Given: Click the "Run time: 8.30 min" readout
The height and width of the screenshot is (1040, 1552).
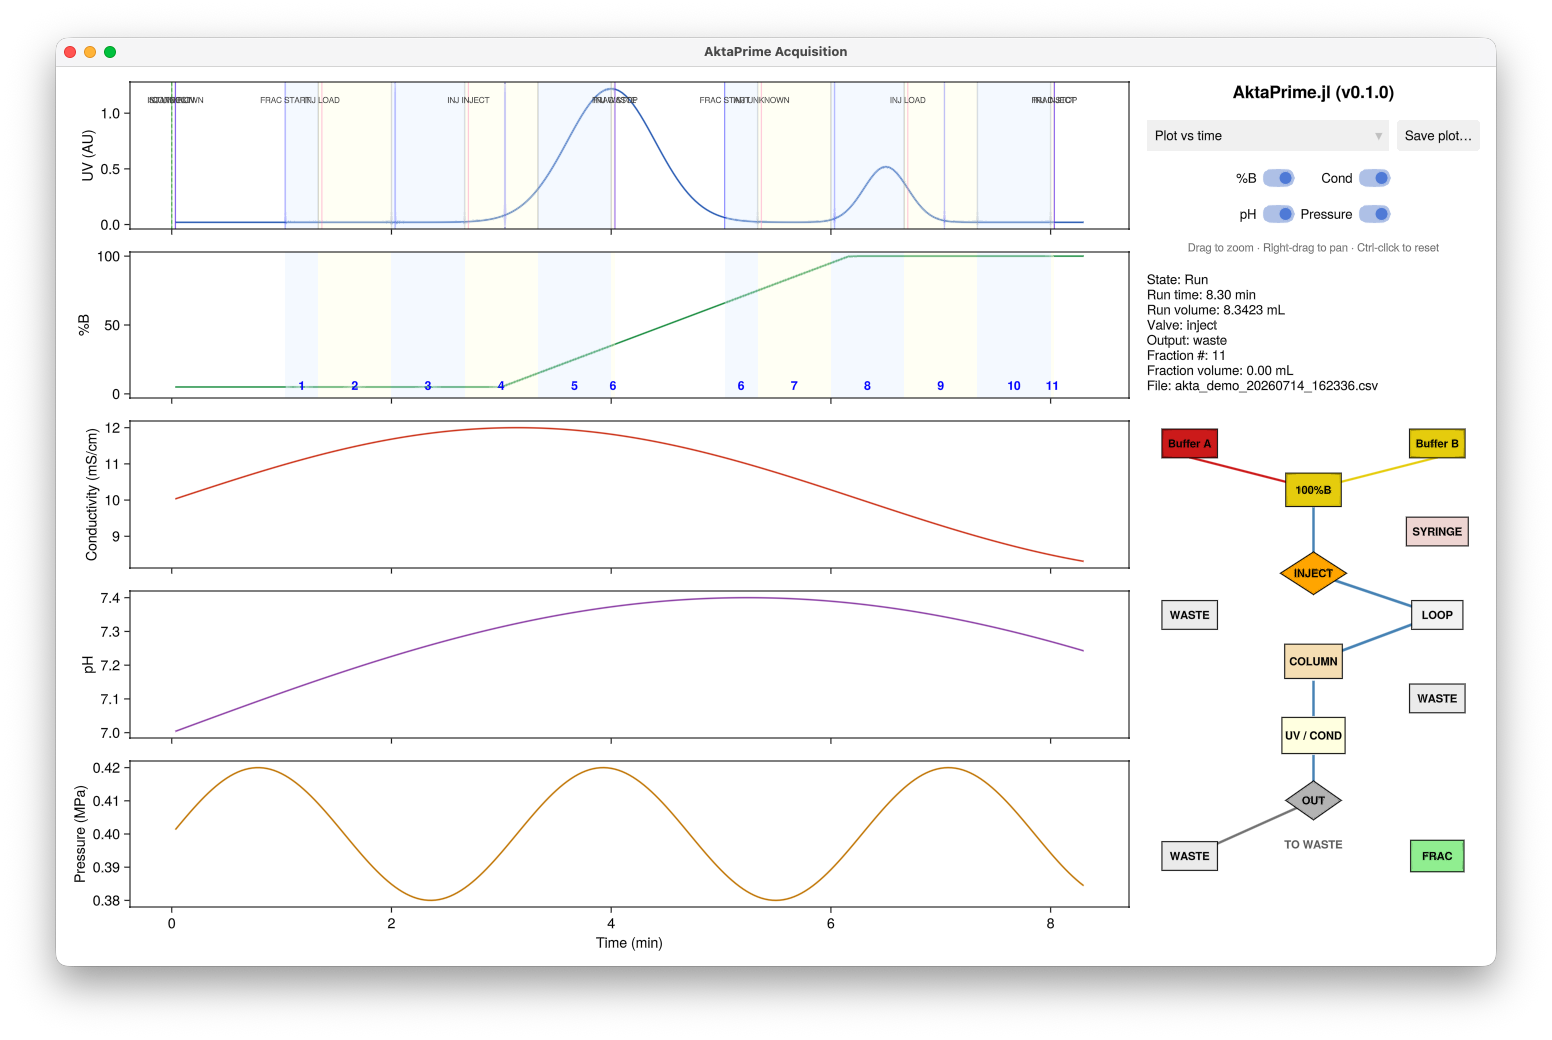Looking at the screenshot, I should point(1201,295).
